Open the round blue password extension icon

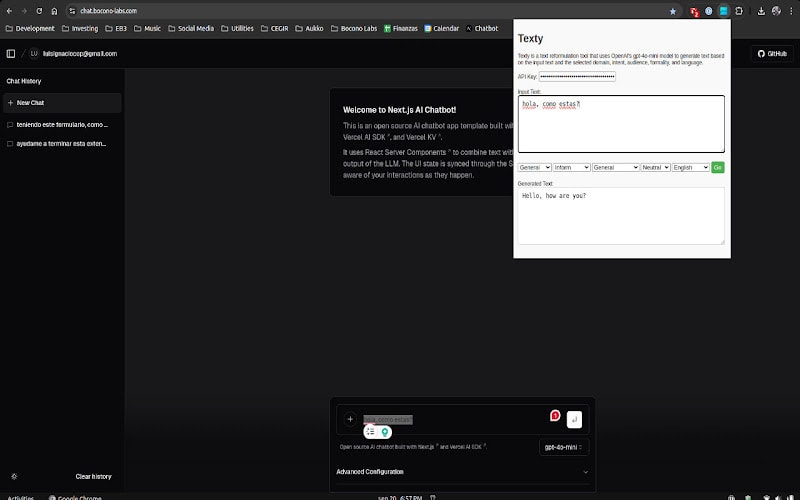pyautogui.click(x=709, y=11)
